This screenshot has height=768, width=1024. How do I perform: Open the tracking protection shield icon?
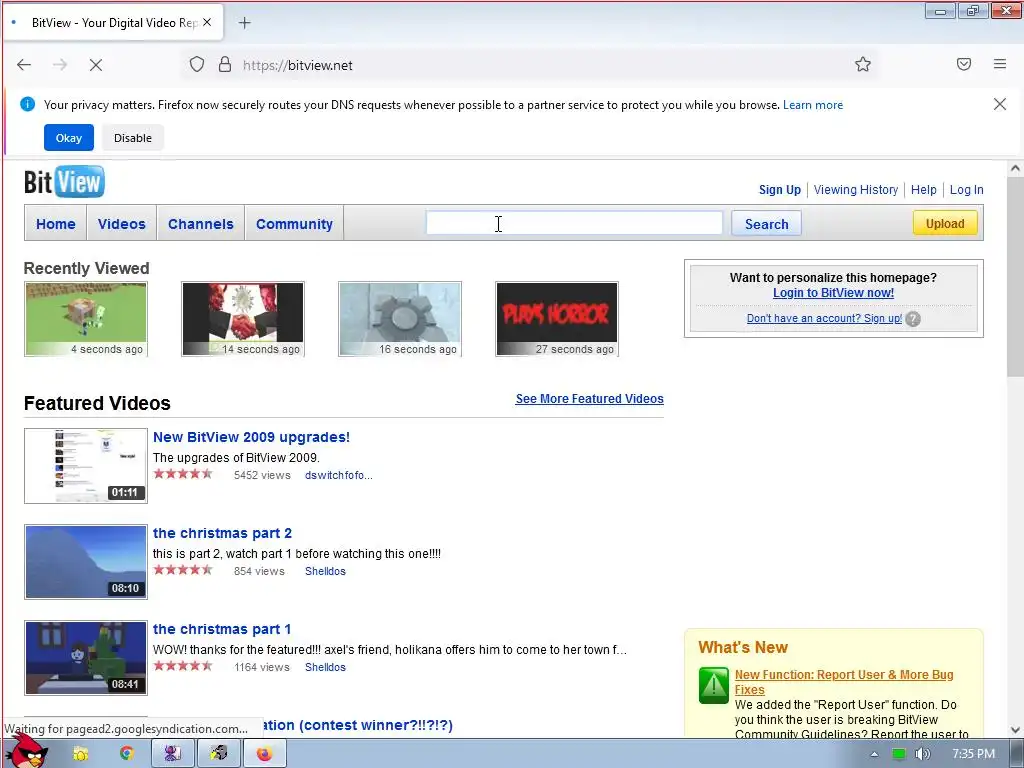pos(197,65)
